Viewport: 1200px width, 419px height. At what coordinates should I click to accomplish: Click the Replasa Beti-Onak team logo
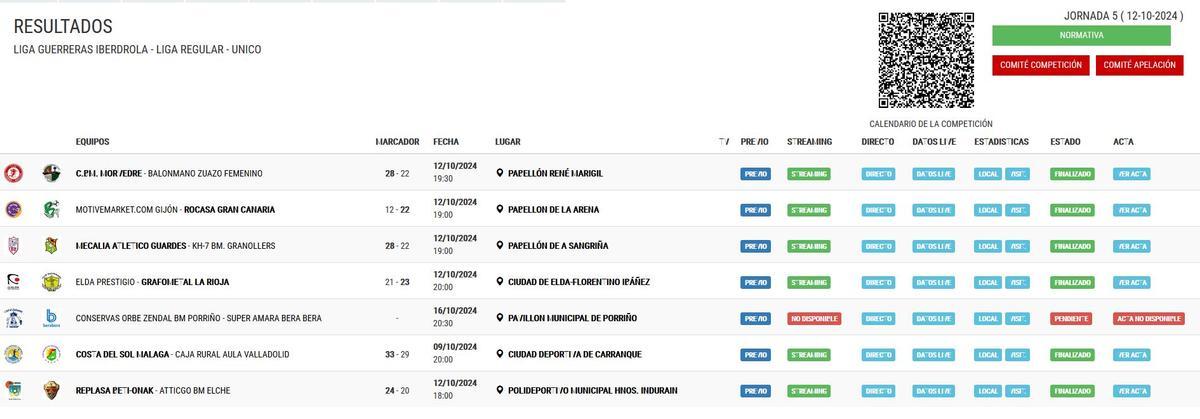tap(13, 390)
